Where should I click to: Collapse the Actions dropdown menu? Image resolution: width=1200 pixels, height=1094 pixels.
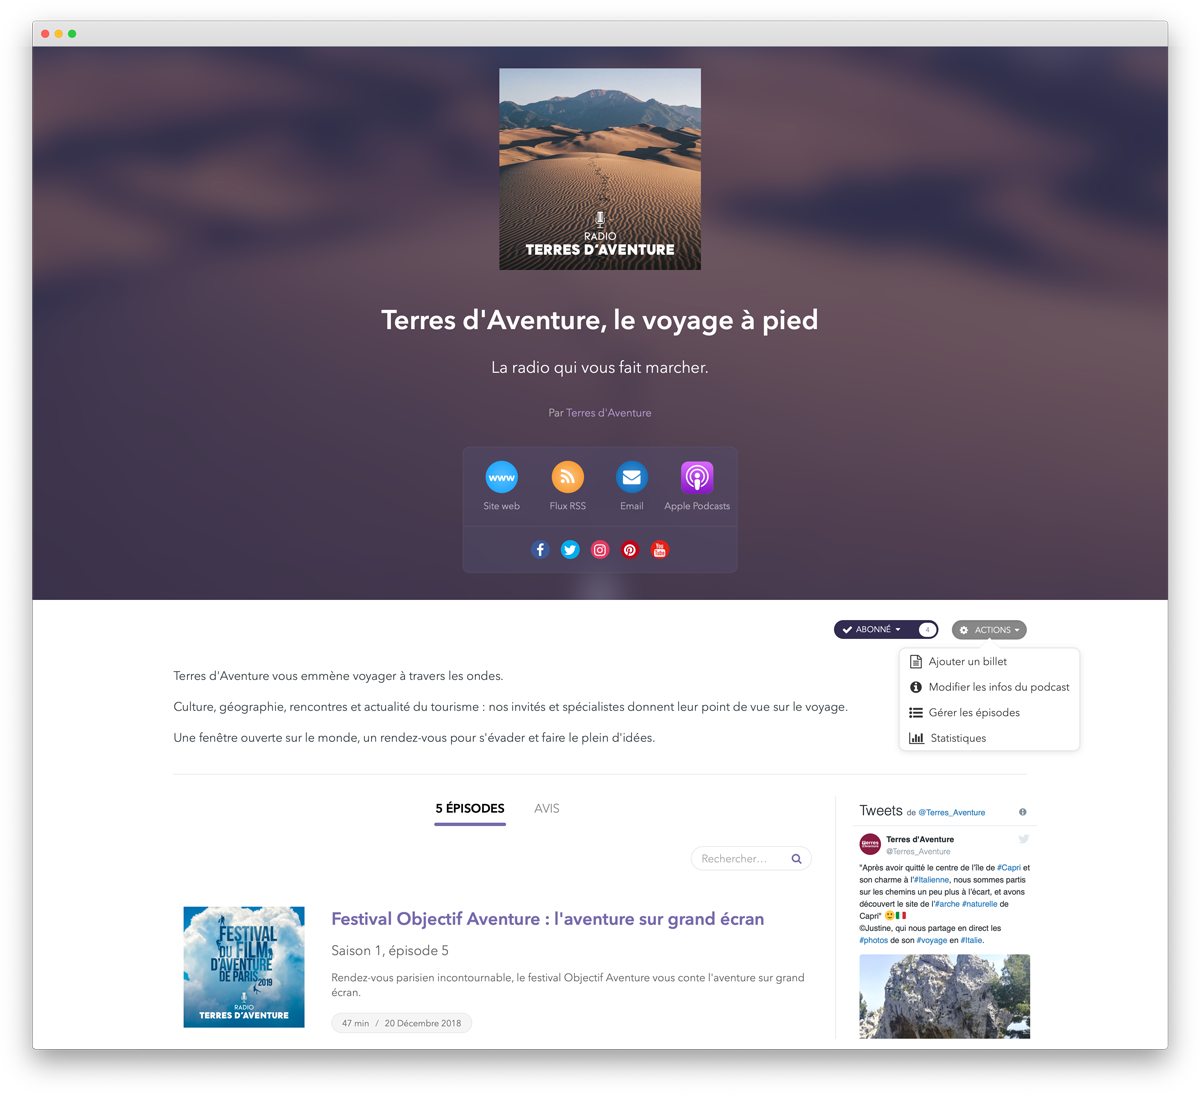989,630
